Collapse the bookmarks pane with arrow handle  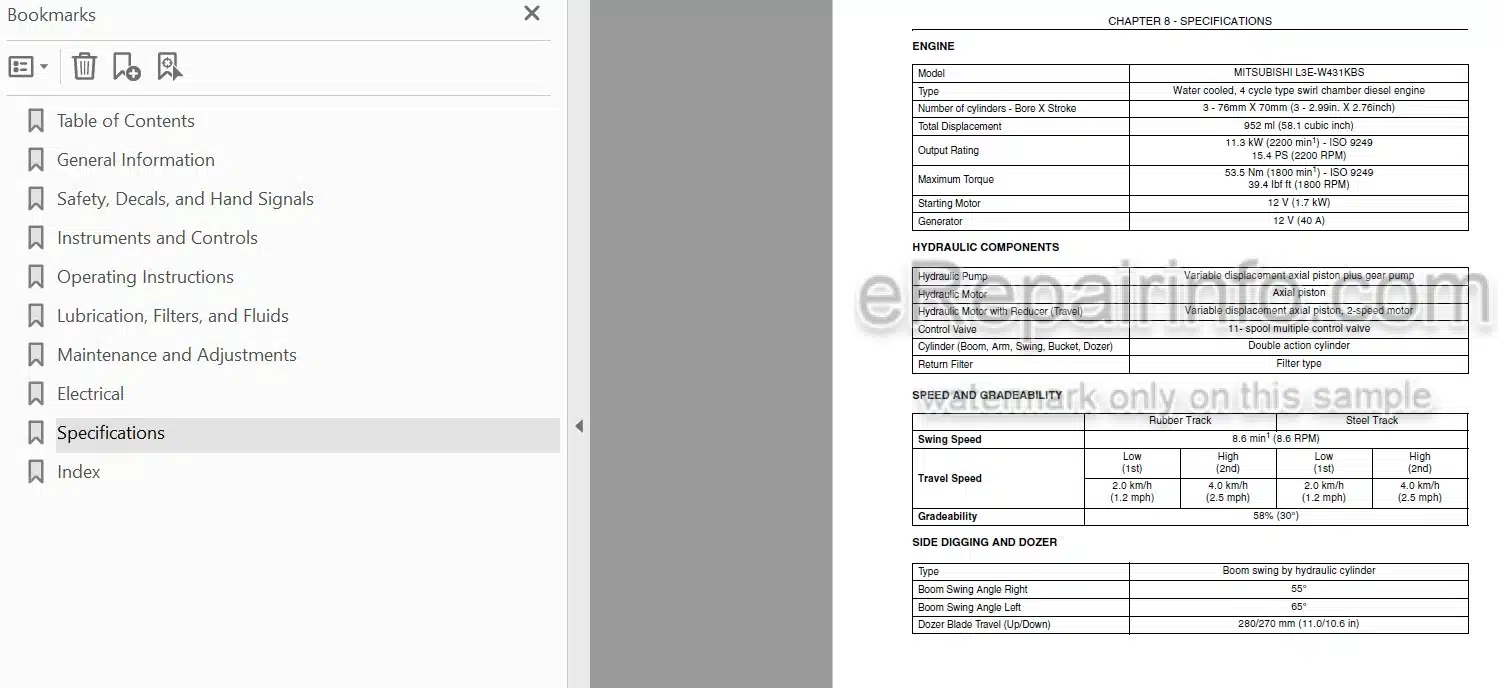(579, 427)
